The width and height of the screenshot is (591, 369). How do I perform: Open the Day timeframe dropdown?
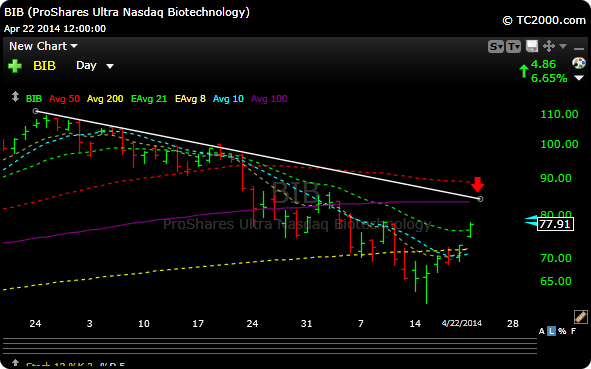95,66
